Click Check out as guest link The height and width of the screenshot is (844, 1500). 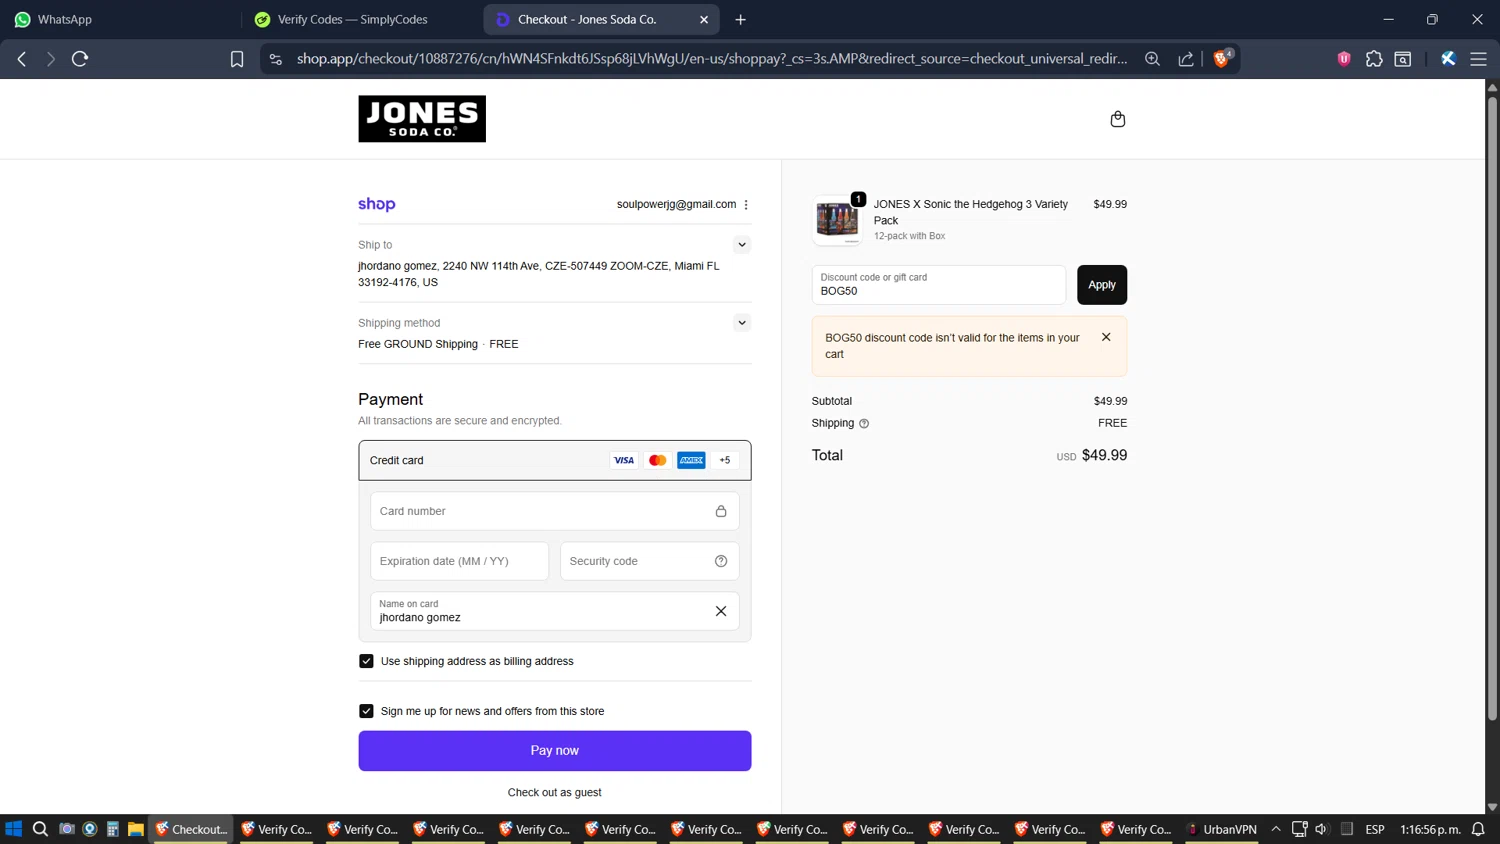click(555, 793)
